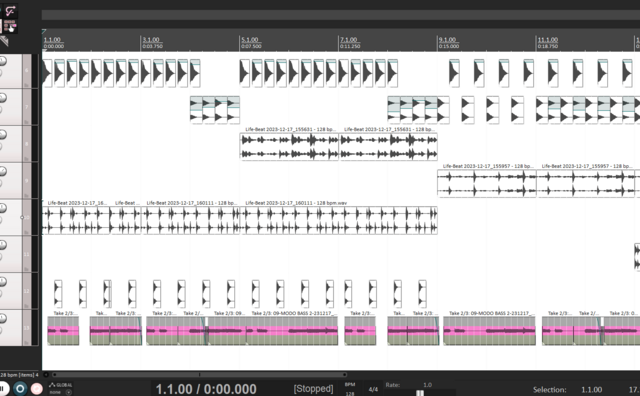Screen dimensions: 640x396
Task: Click the pink envelope automation toolbar icon
Action: coord(10,10)
